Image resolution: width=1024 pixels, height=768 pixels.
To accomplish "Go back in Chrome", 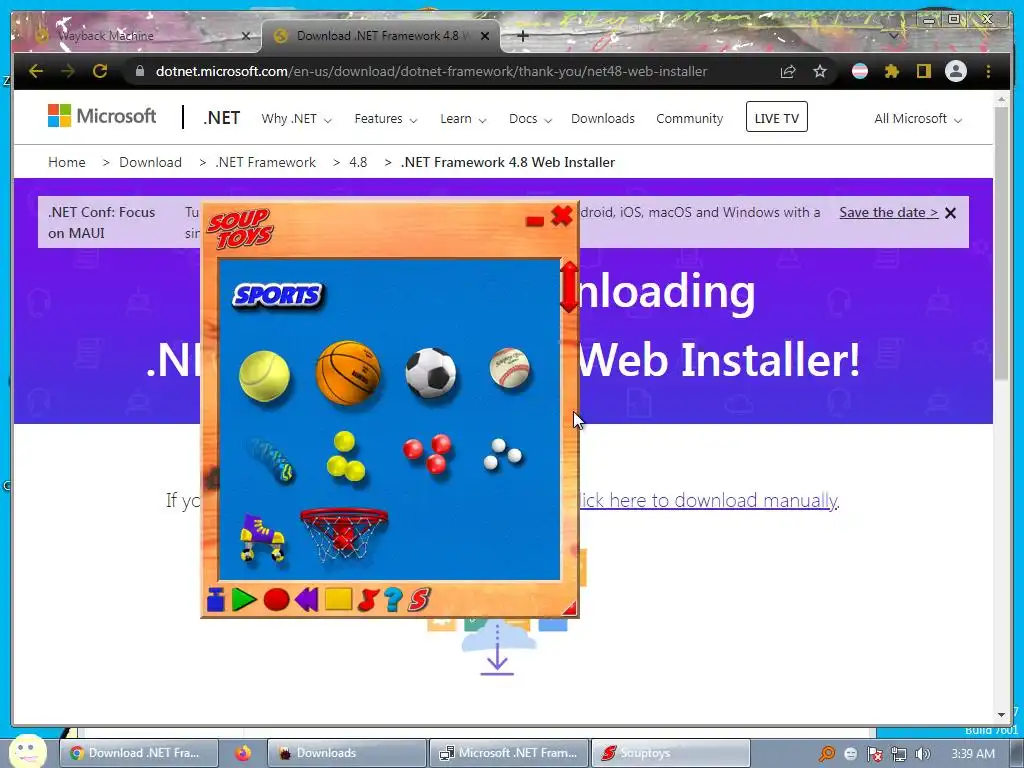I will pos(36,71).
